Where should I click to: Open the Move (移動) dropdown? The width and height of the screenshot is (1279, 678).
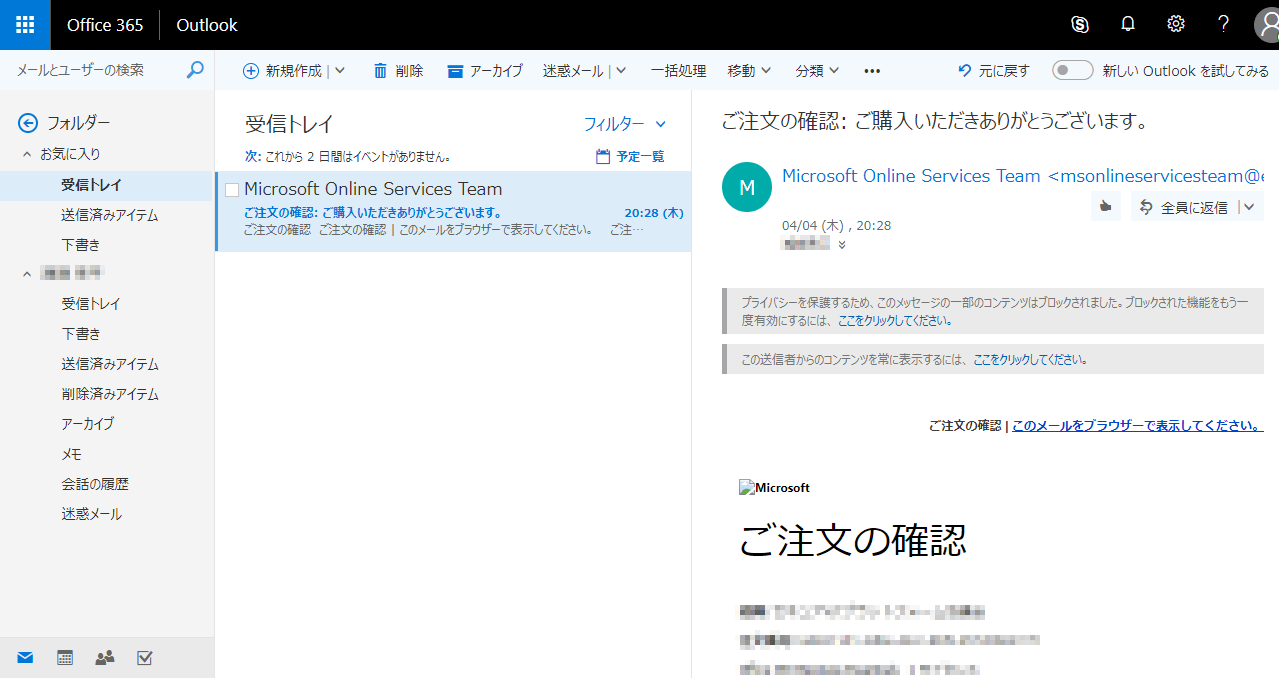[x=749, y=71]
